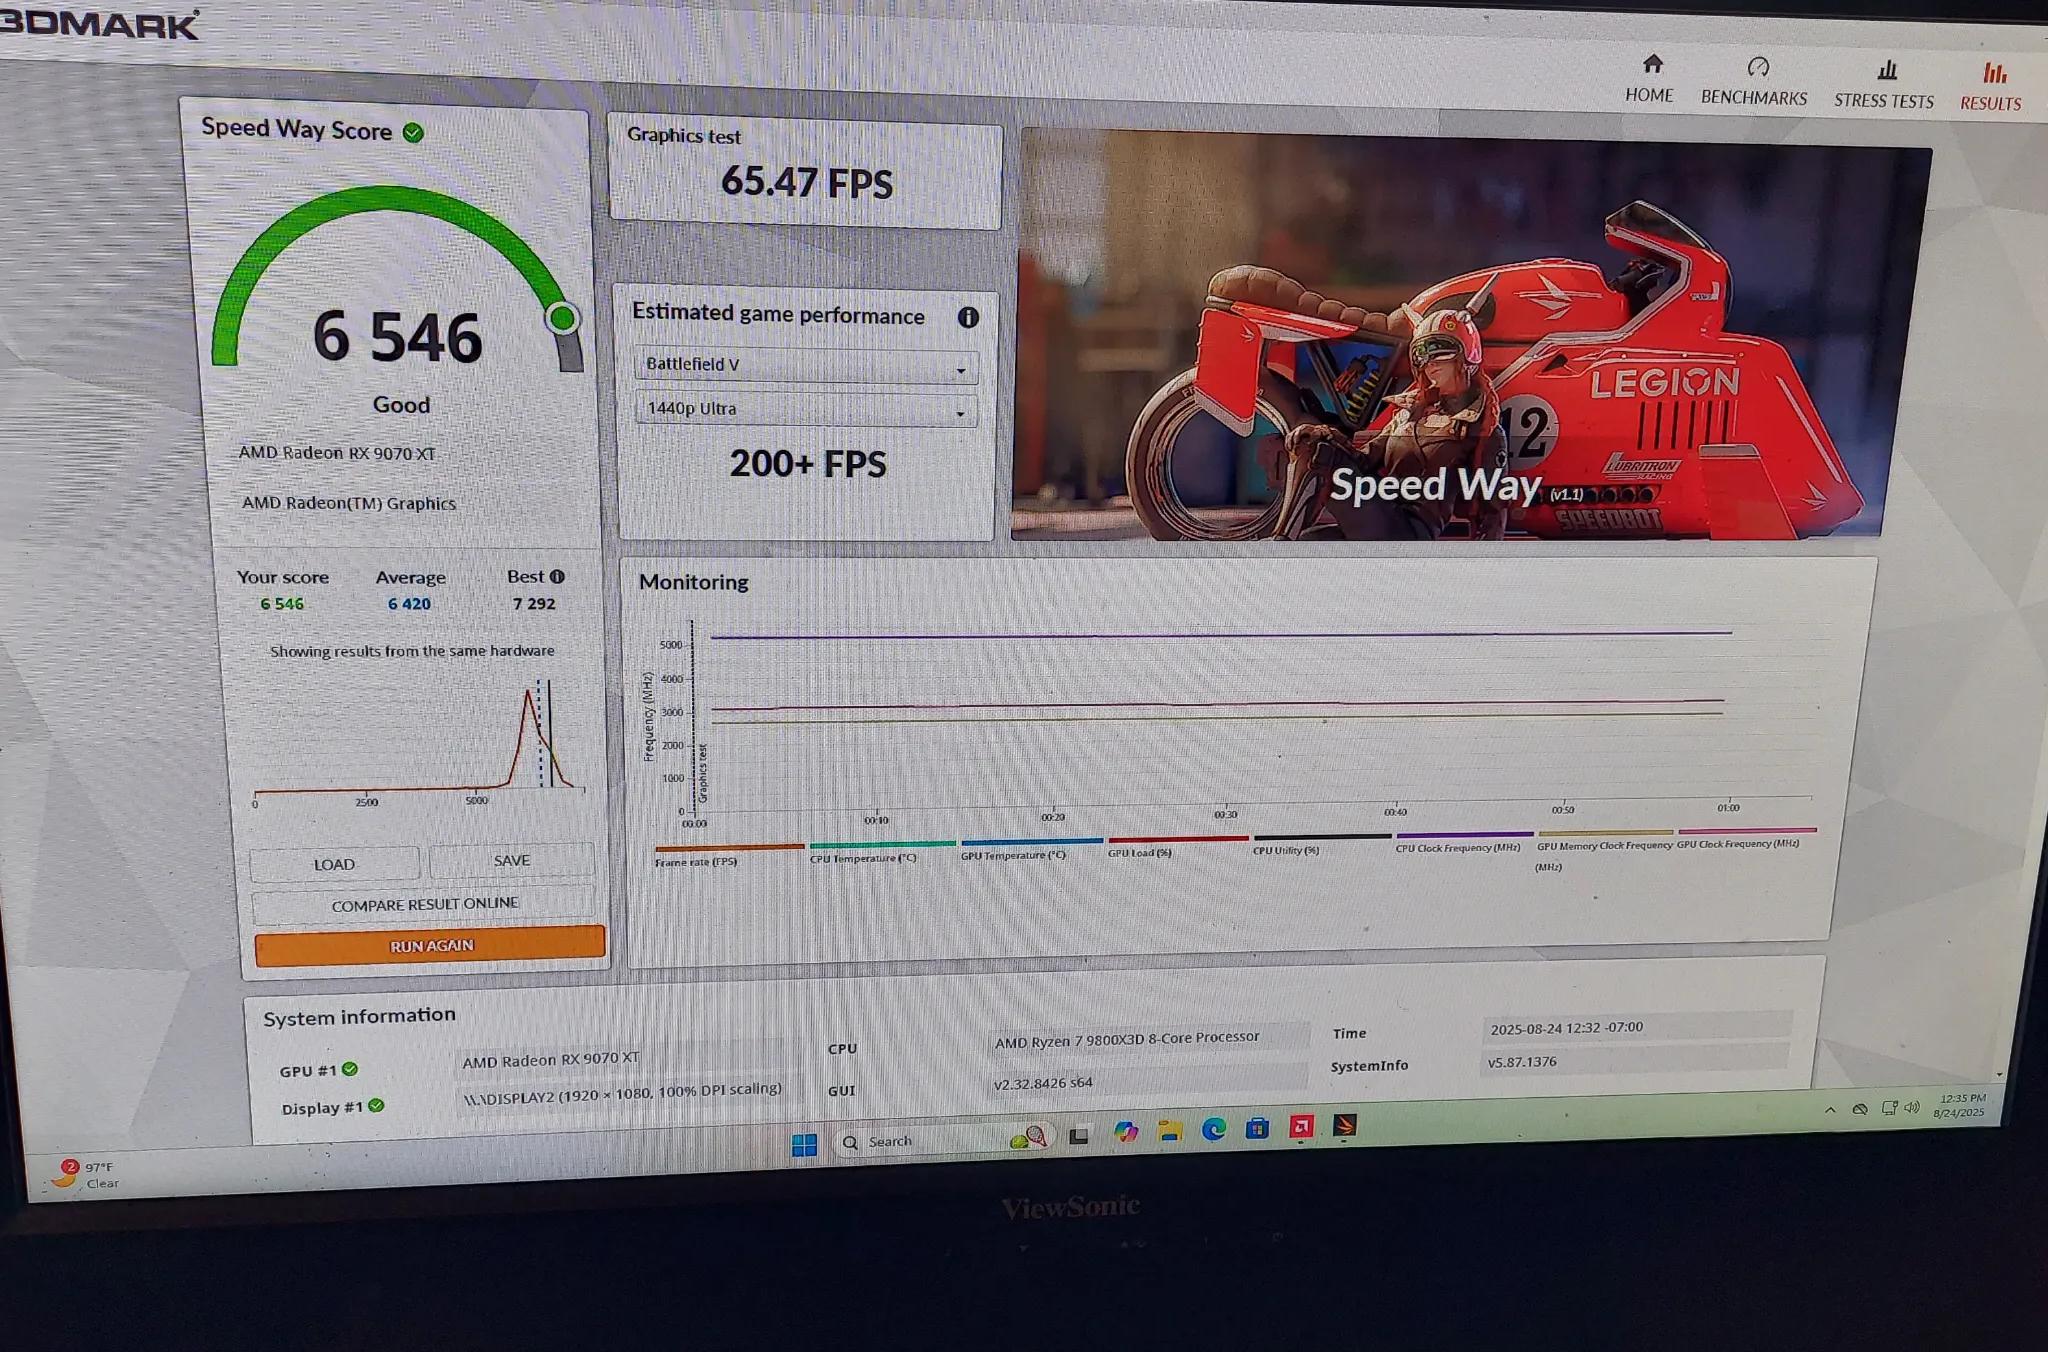Open Copilot from the taskbar

click(x=1126, y=1132)
